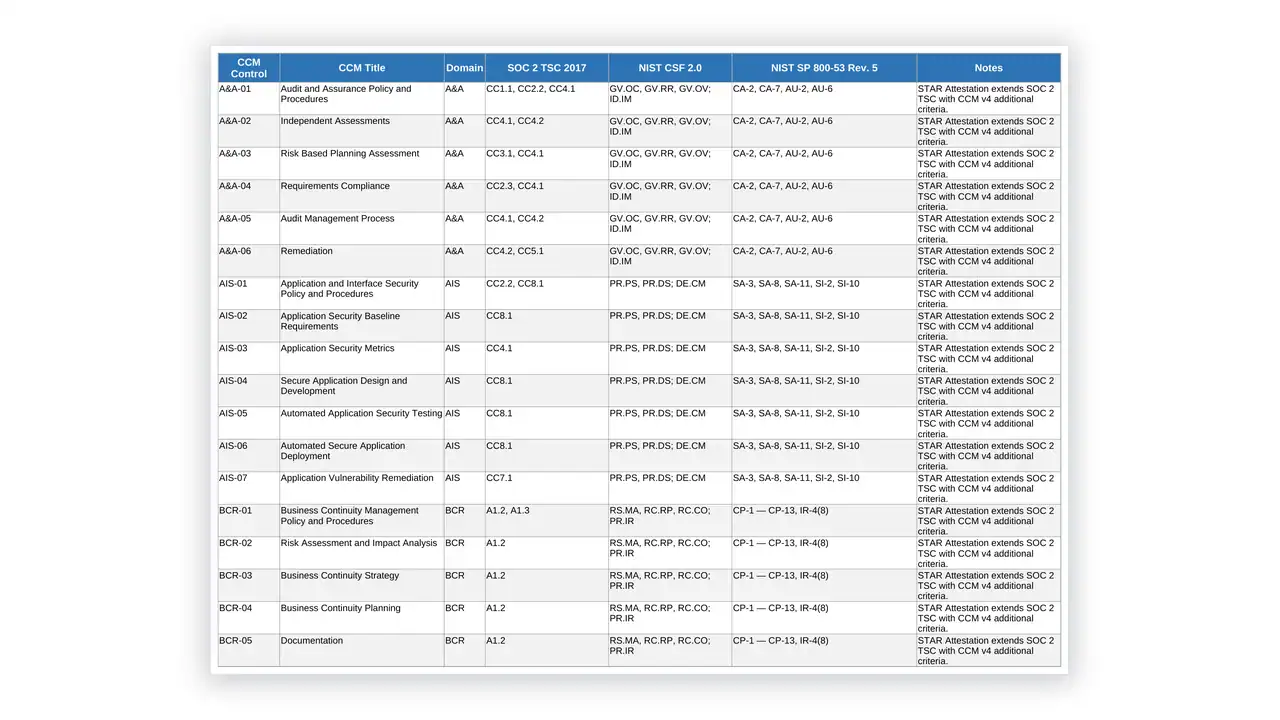Select the NIST SP 800-53 Rev. 5 header
Screen dimensions: 1280x720
tap(824, 68)
